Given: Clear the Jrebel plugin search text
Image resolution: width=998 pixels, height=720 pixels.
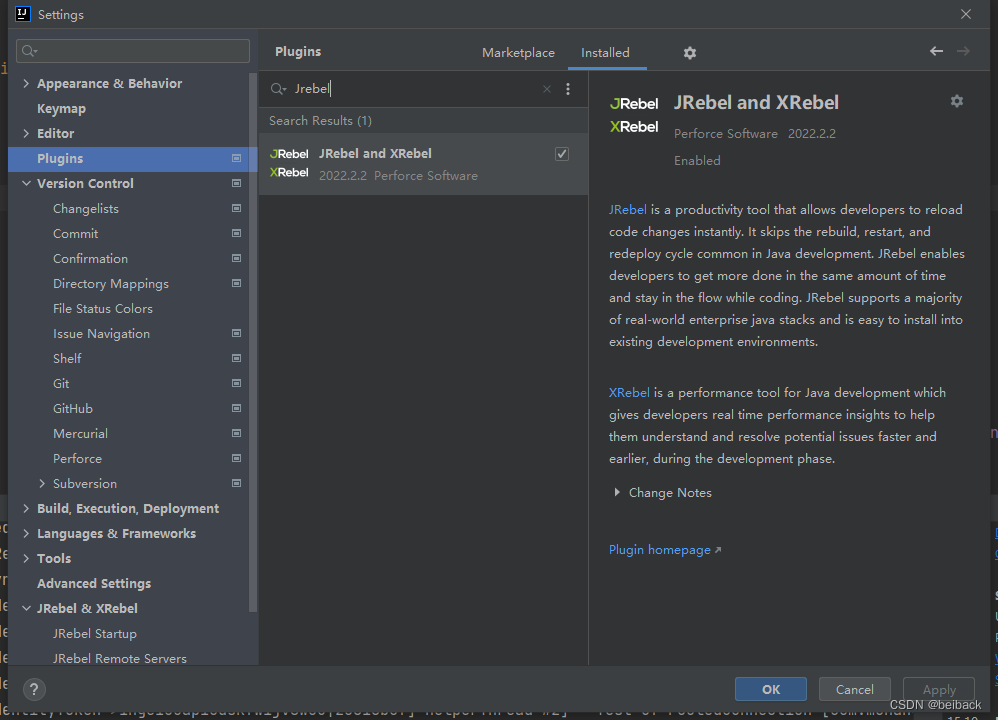Looking at the screenshot, I should tap(547, 89).
